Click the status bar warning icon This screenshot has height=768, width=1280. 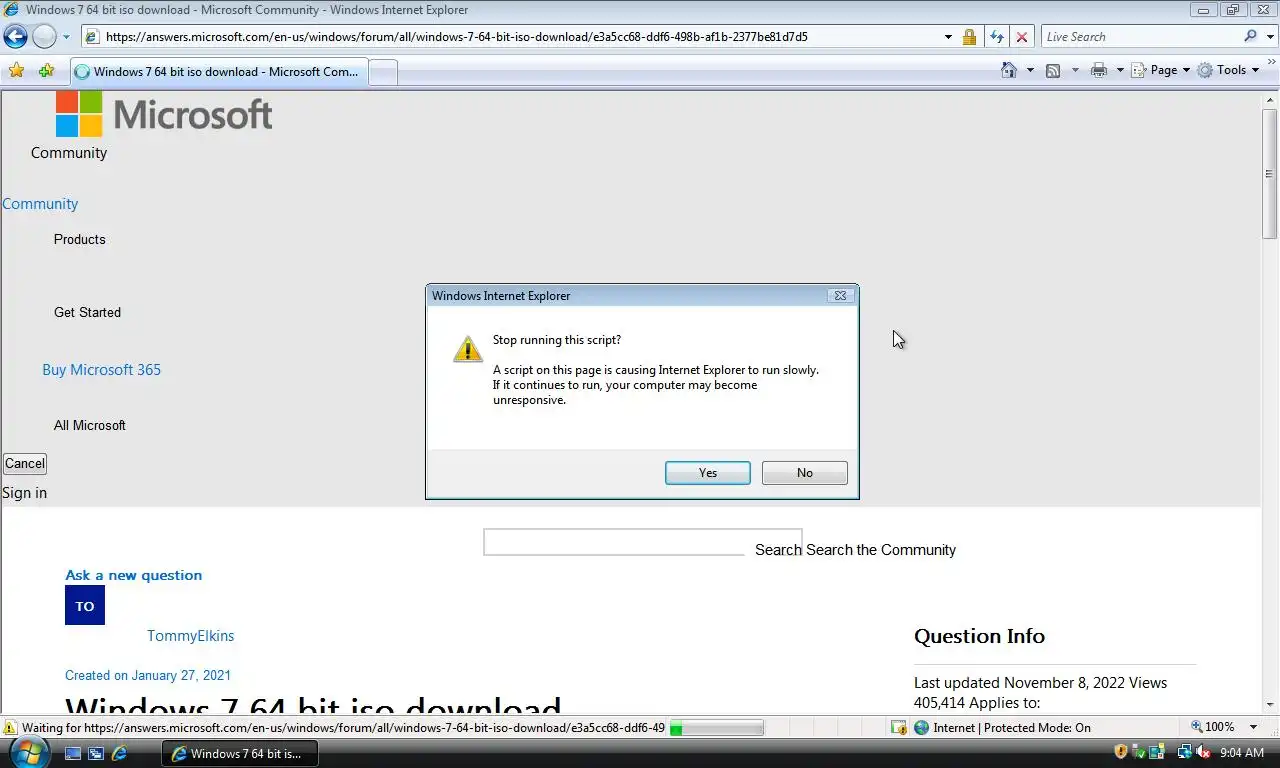point(10,728)
